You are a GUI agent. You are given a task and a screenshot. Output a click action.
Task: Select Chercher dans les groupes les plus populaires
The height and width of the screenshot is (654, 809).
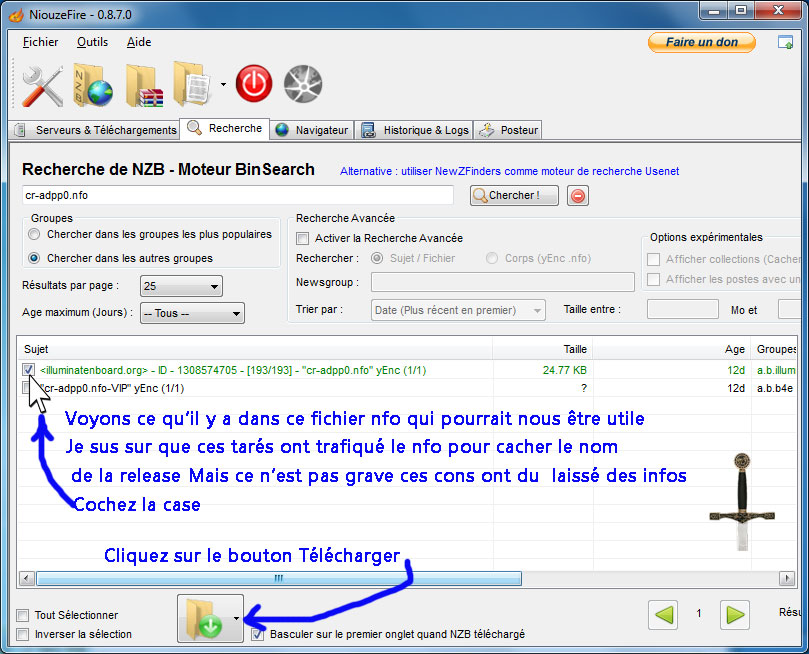[x=34, y=235]
